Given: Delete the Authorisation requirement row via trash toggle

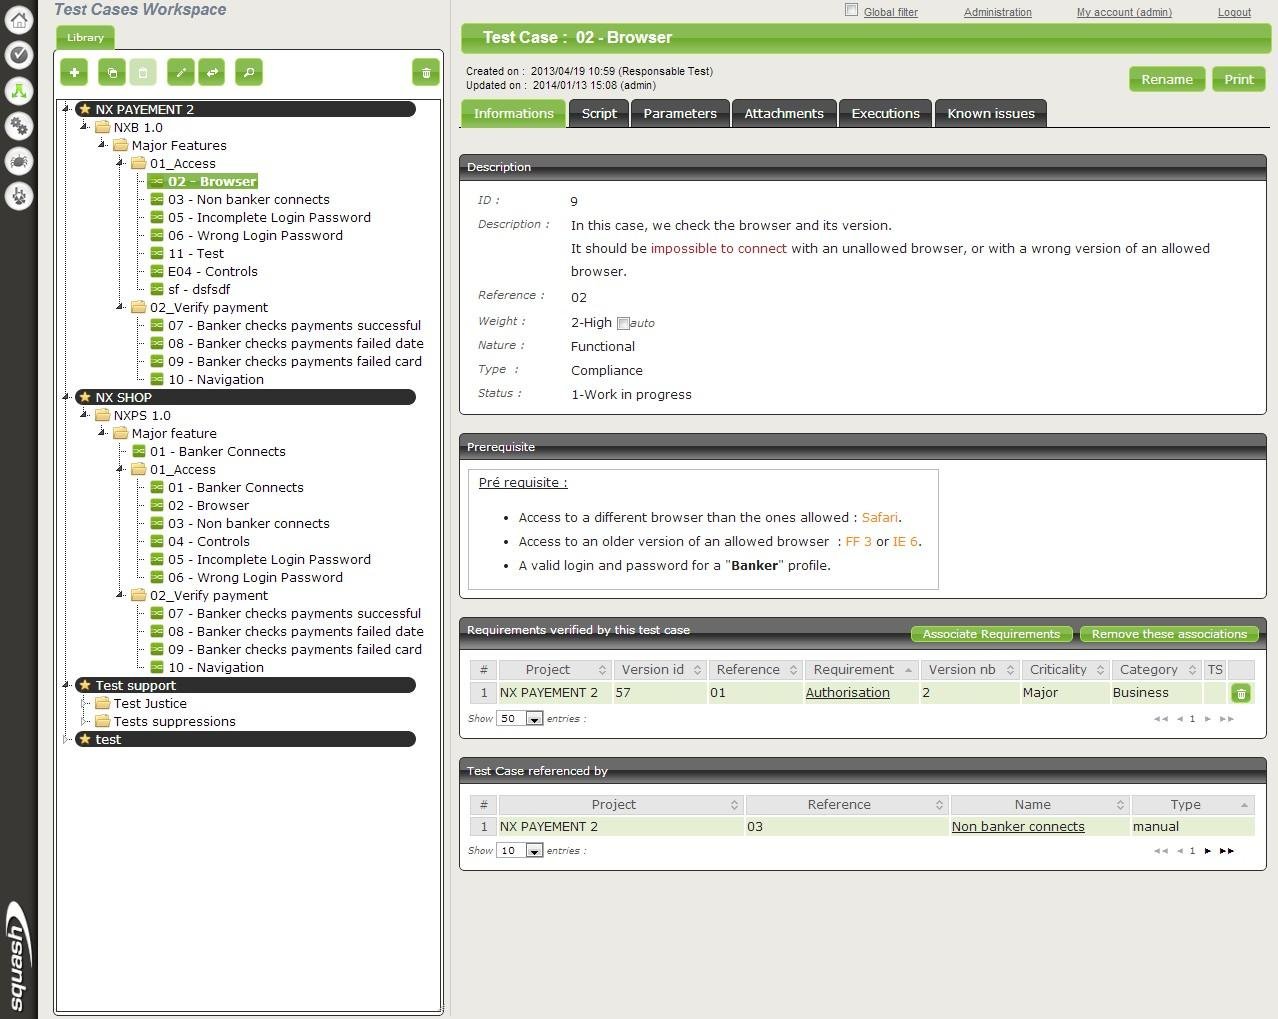Looking at the screenshot, I should [1240, 692].
